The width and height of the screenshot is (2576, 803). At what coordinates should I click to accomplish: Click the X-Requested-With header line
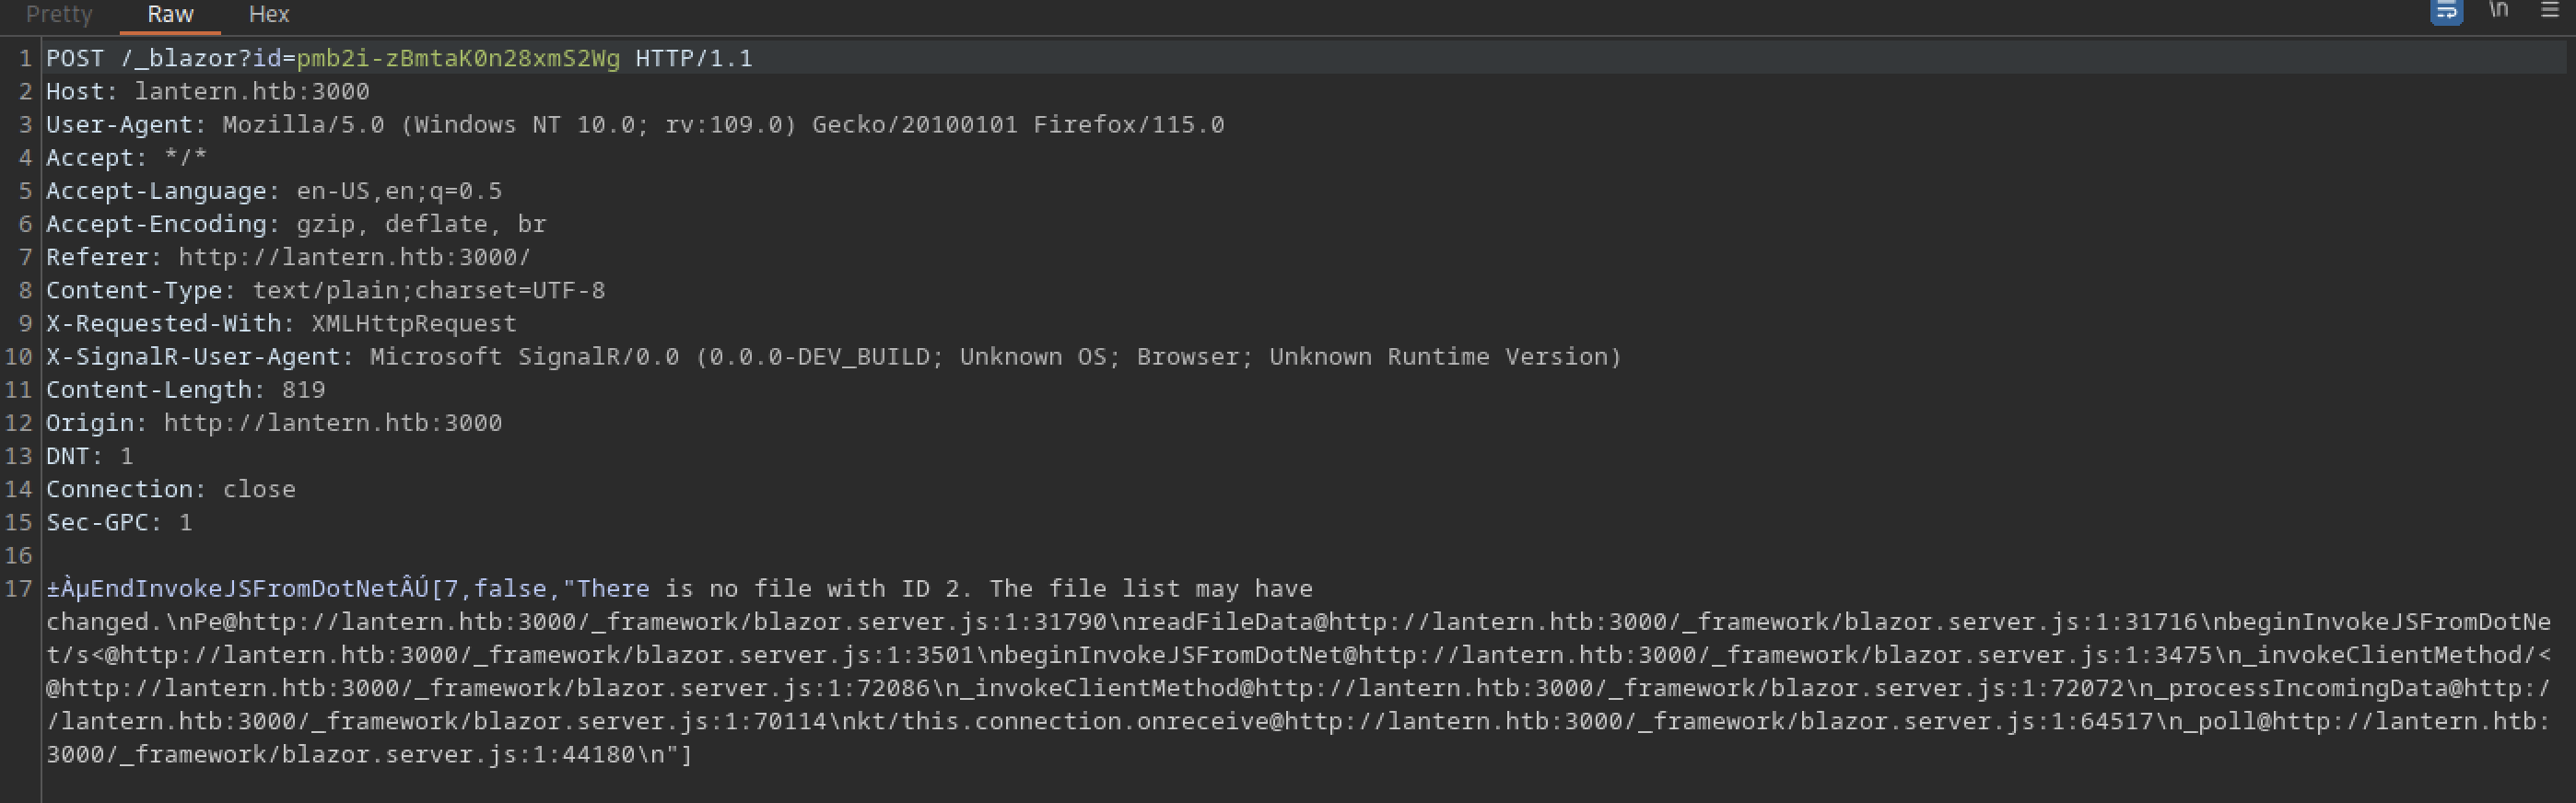pos(281,323)
